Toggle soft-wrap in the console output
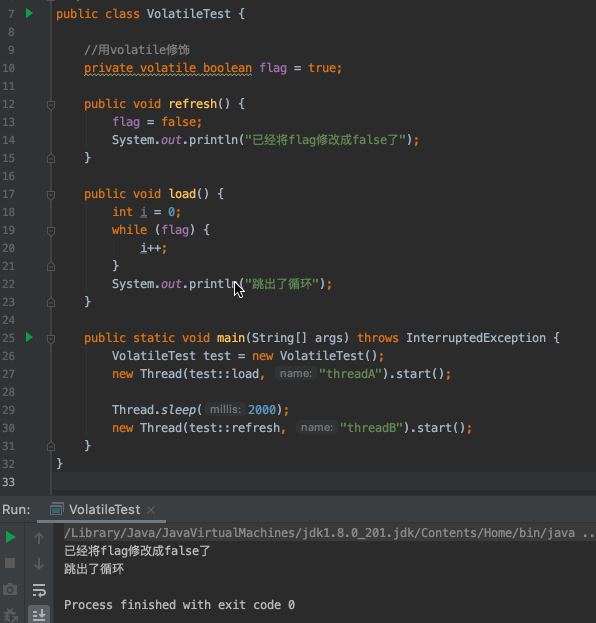The image size is (596, 623). coord(39,590)
